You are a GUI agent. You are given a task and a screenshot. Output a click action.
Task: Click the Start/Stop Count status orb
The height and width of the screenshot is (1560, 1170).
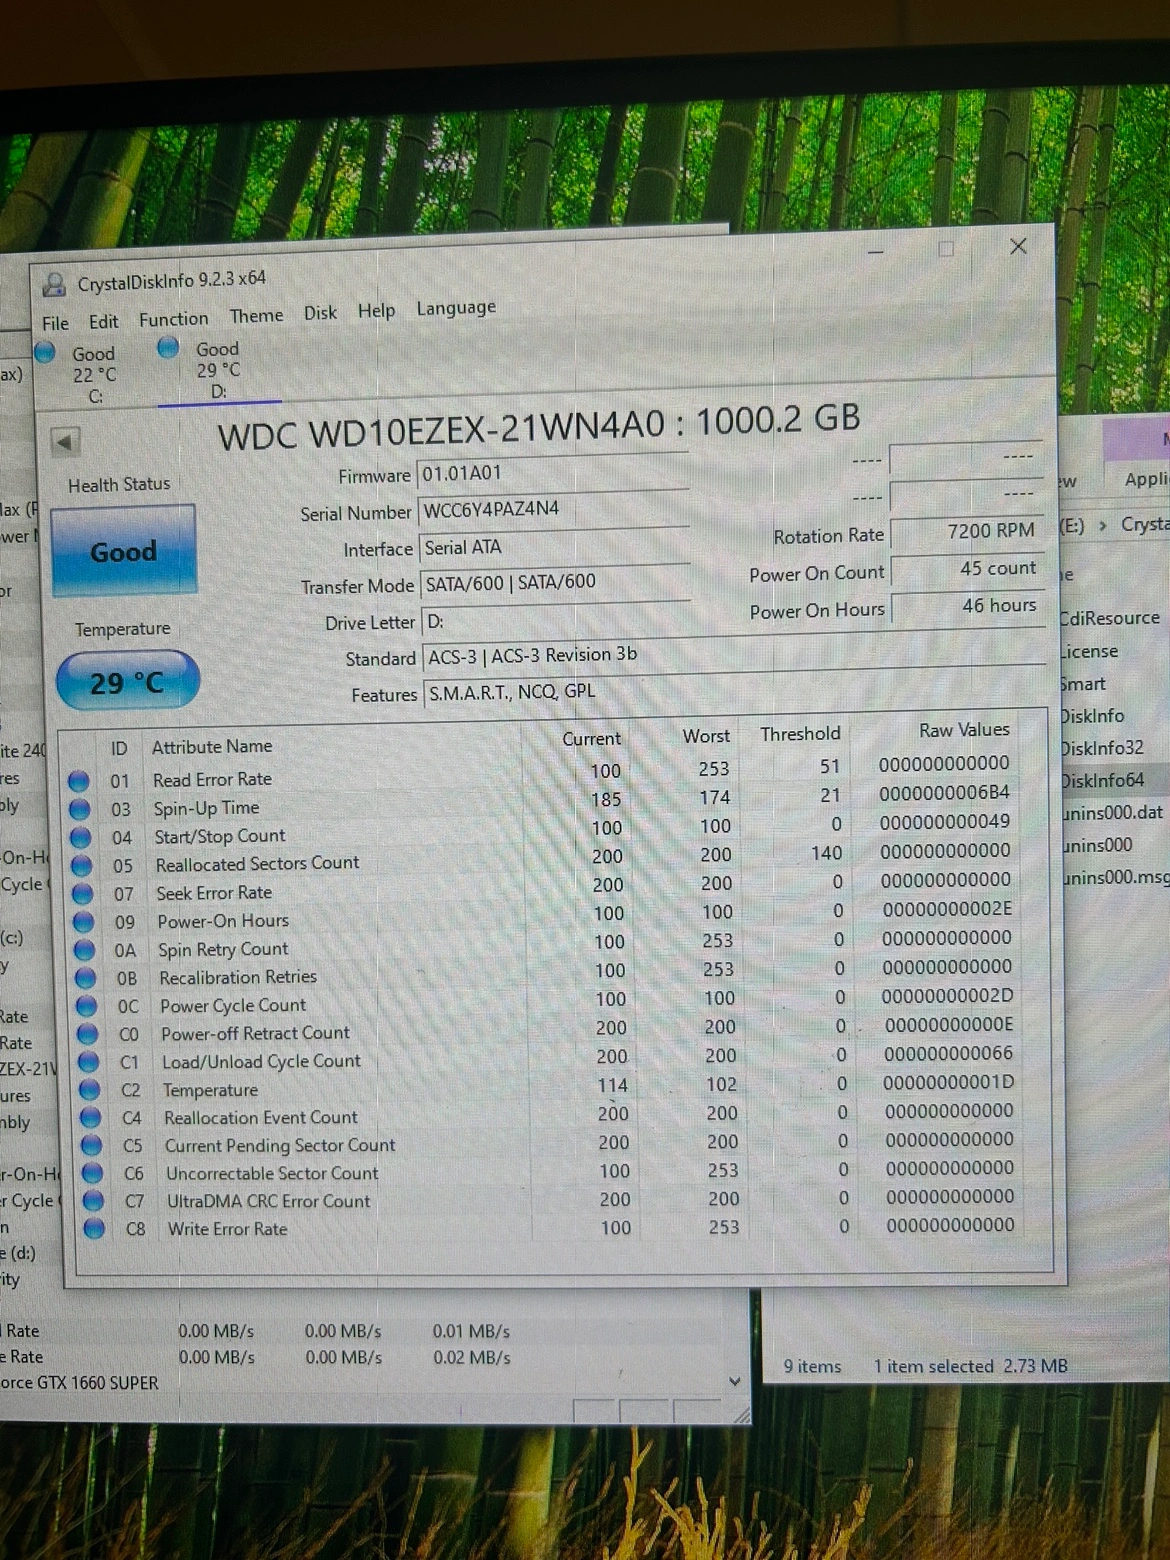[x=81, y=838]
